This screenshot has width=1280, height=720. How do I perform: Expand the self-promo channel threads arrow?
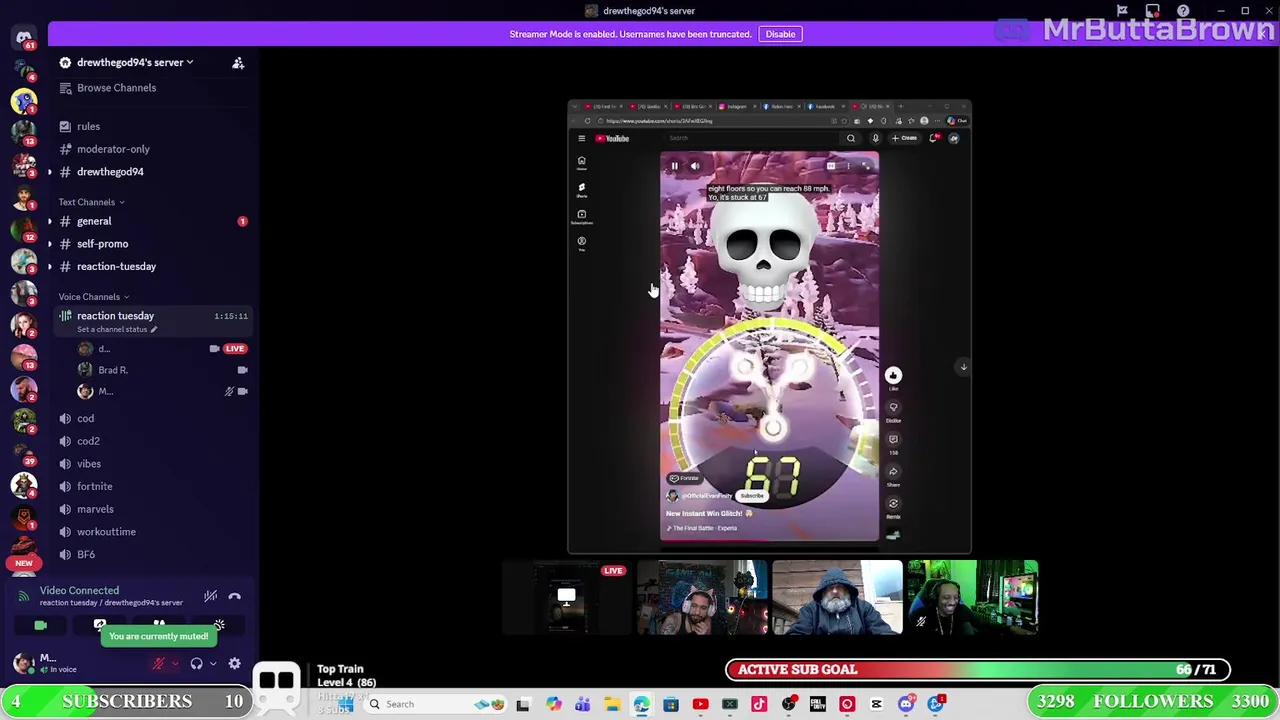(50, 244)
